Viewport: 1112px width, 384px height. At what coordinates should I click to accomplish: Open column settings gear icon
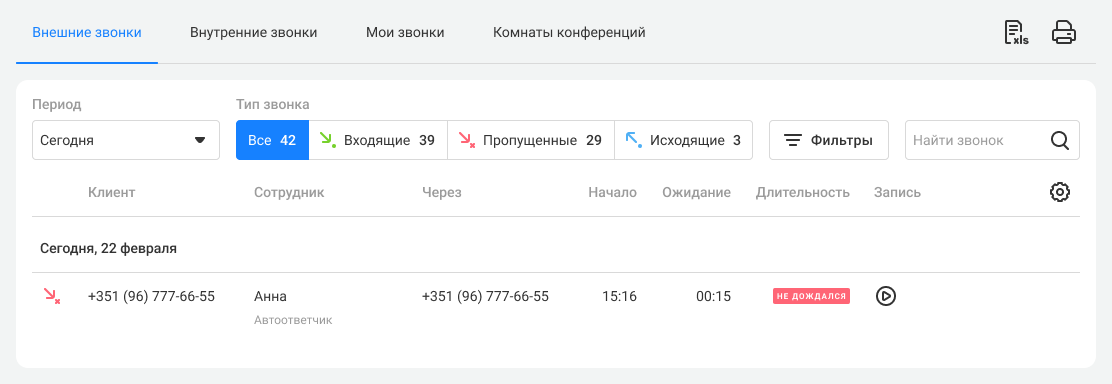pyautogui.click(x=1060, y=192)
